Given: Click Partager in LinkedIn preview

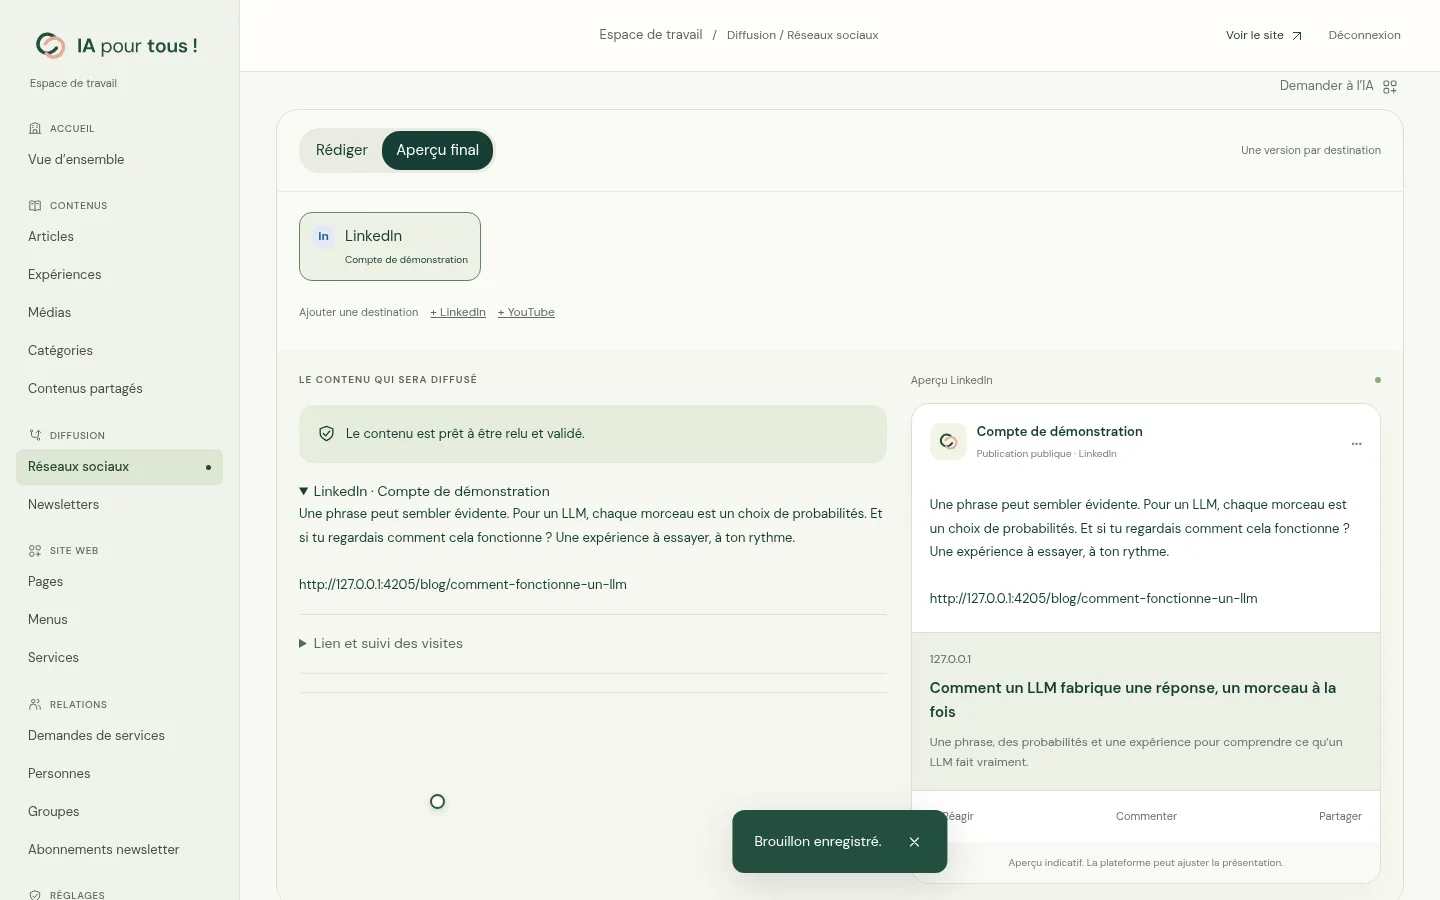Looking at the screenshot, I should click(1340, 816).
